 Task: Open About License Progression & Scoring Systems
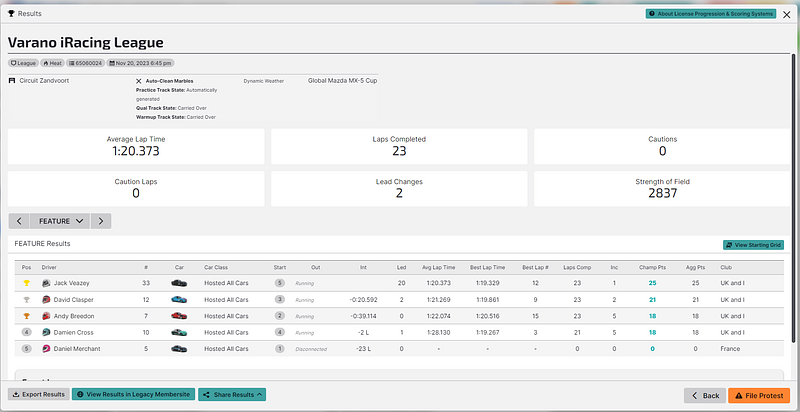[711, 14]
